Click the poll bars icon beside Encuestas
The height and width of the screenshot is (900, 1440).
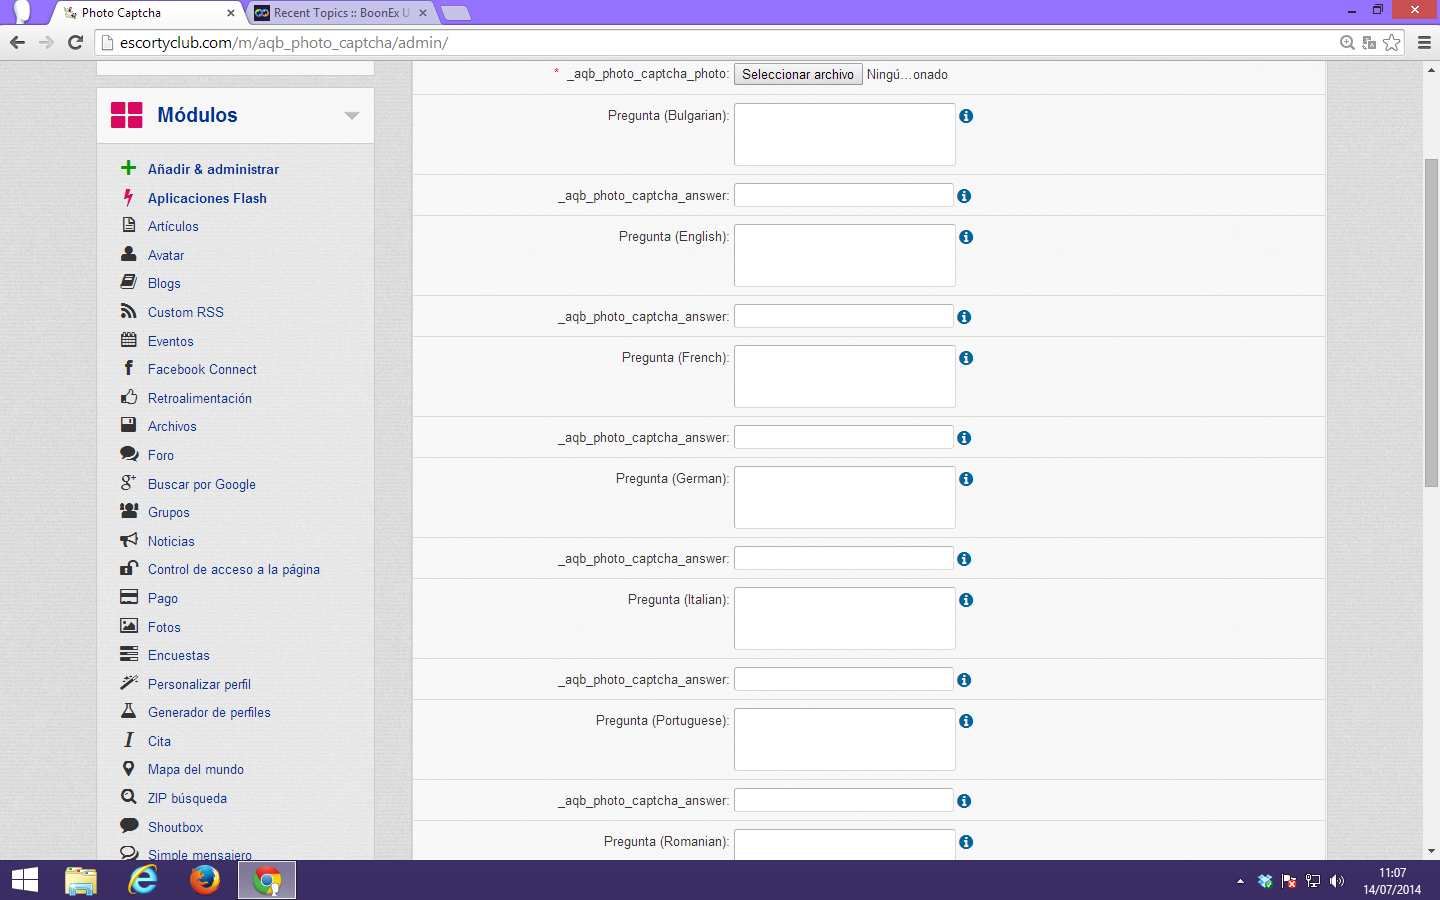(129, 654)
